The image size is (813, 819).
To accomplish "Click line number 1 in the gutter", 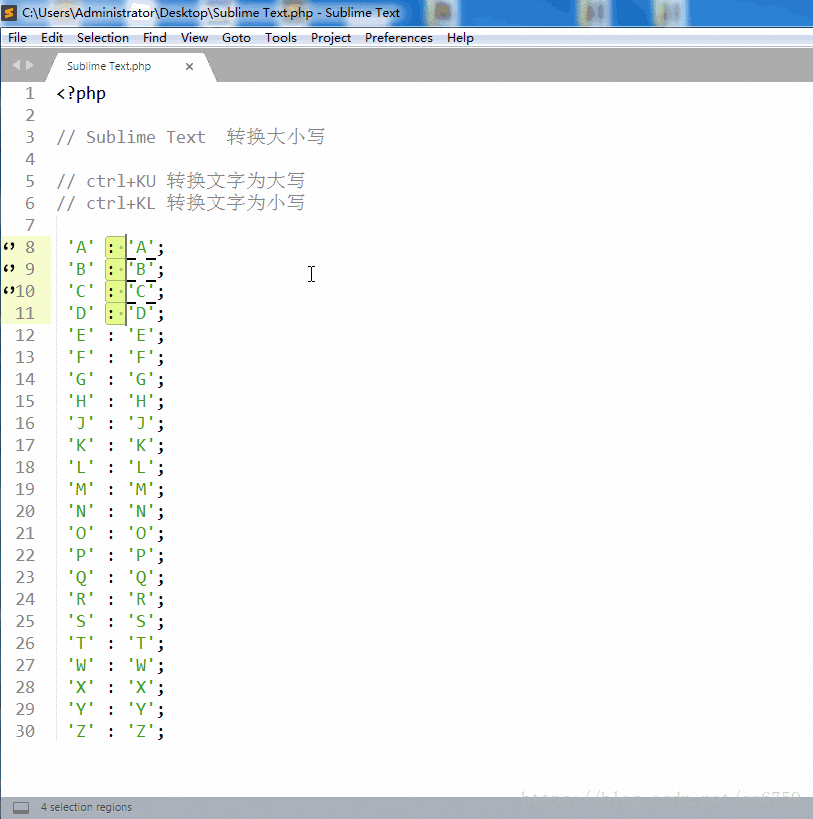I will (30, 93).
